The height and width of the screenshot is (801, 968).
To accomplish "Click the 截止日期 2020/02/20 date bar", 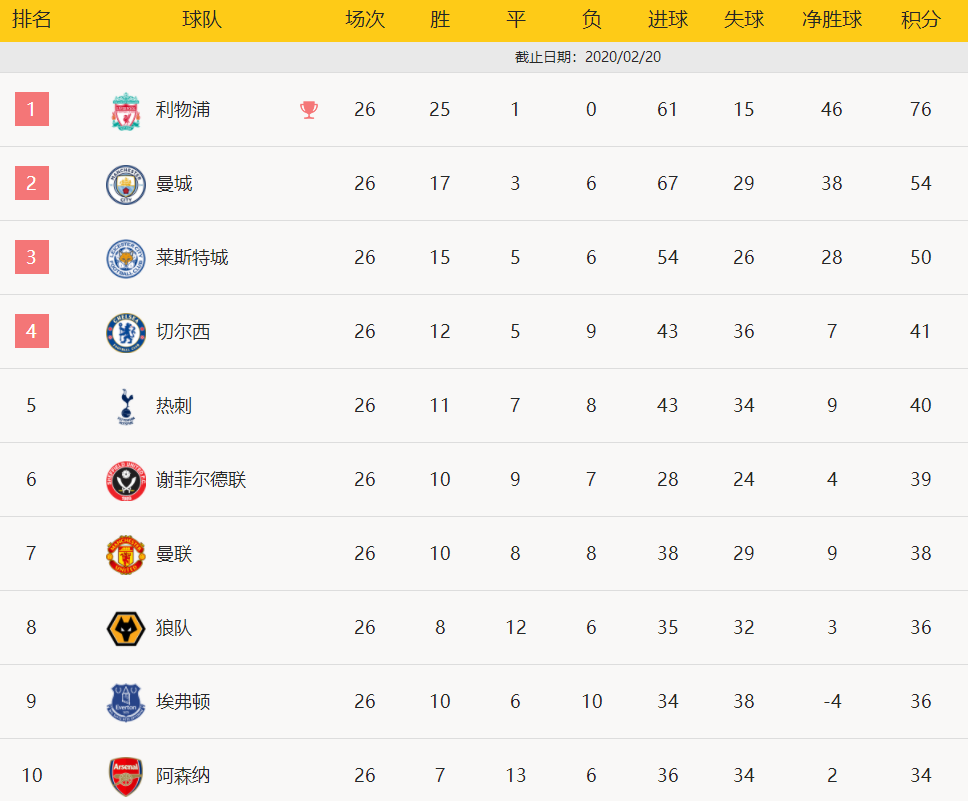I will pyautogui.click(x=484, y=57).
